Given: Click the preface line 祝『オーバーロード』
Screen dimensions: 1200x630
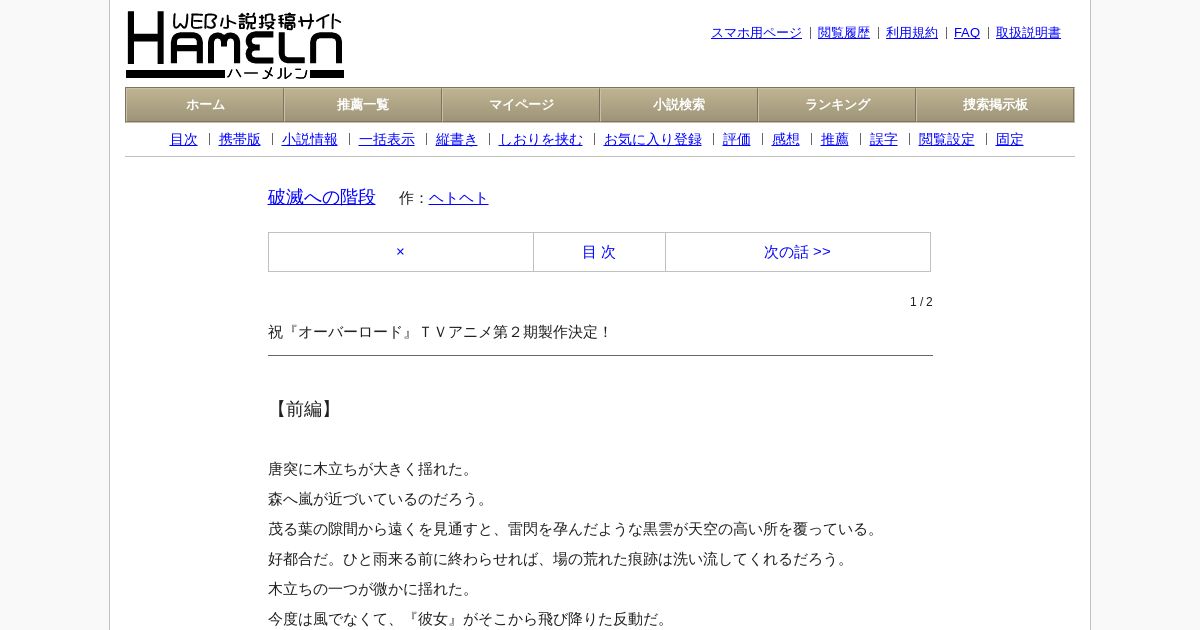Looking at the screenshot, I should 440,332.
